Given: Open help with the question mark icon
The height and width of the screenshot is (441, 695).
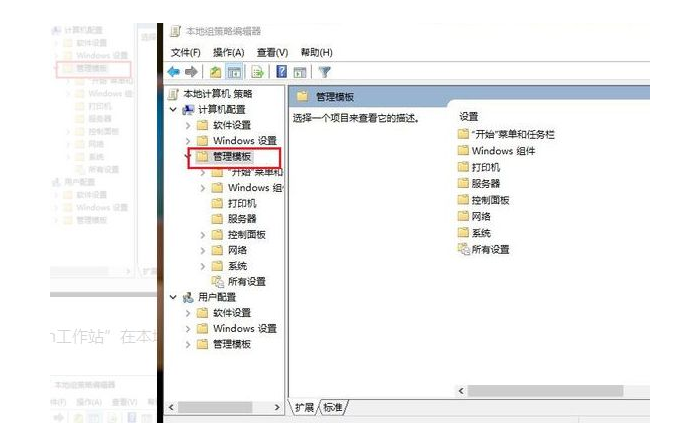Looking at the screenshot, I should tap(281, 71).
